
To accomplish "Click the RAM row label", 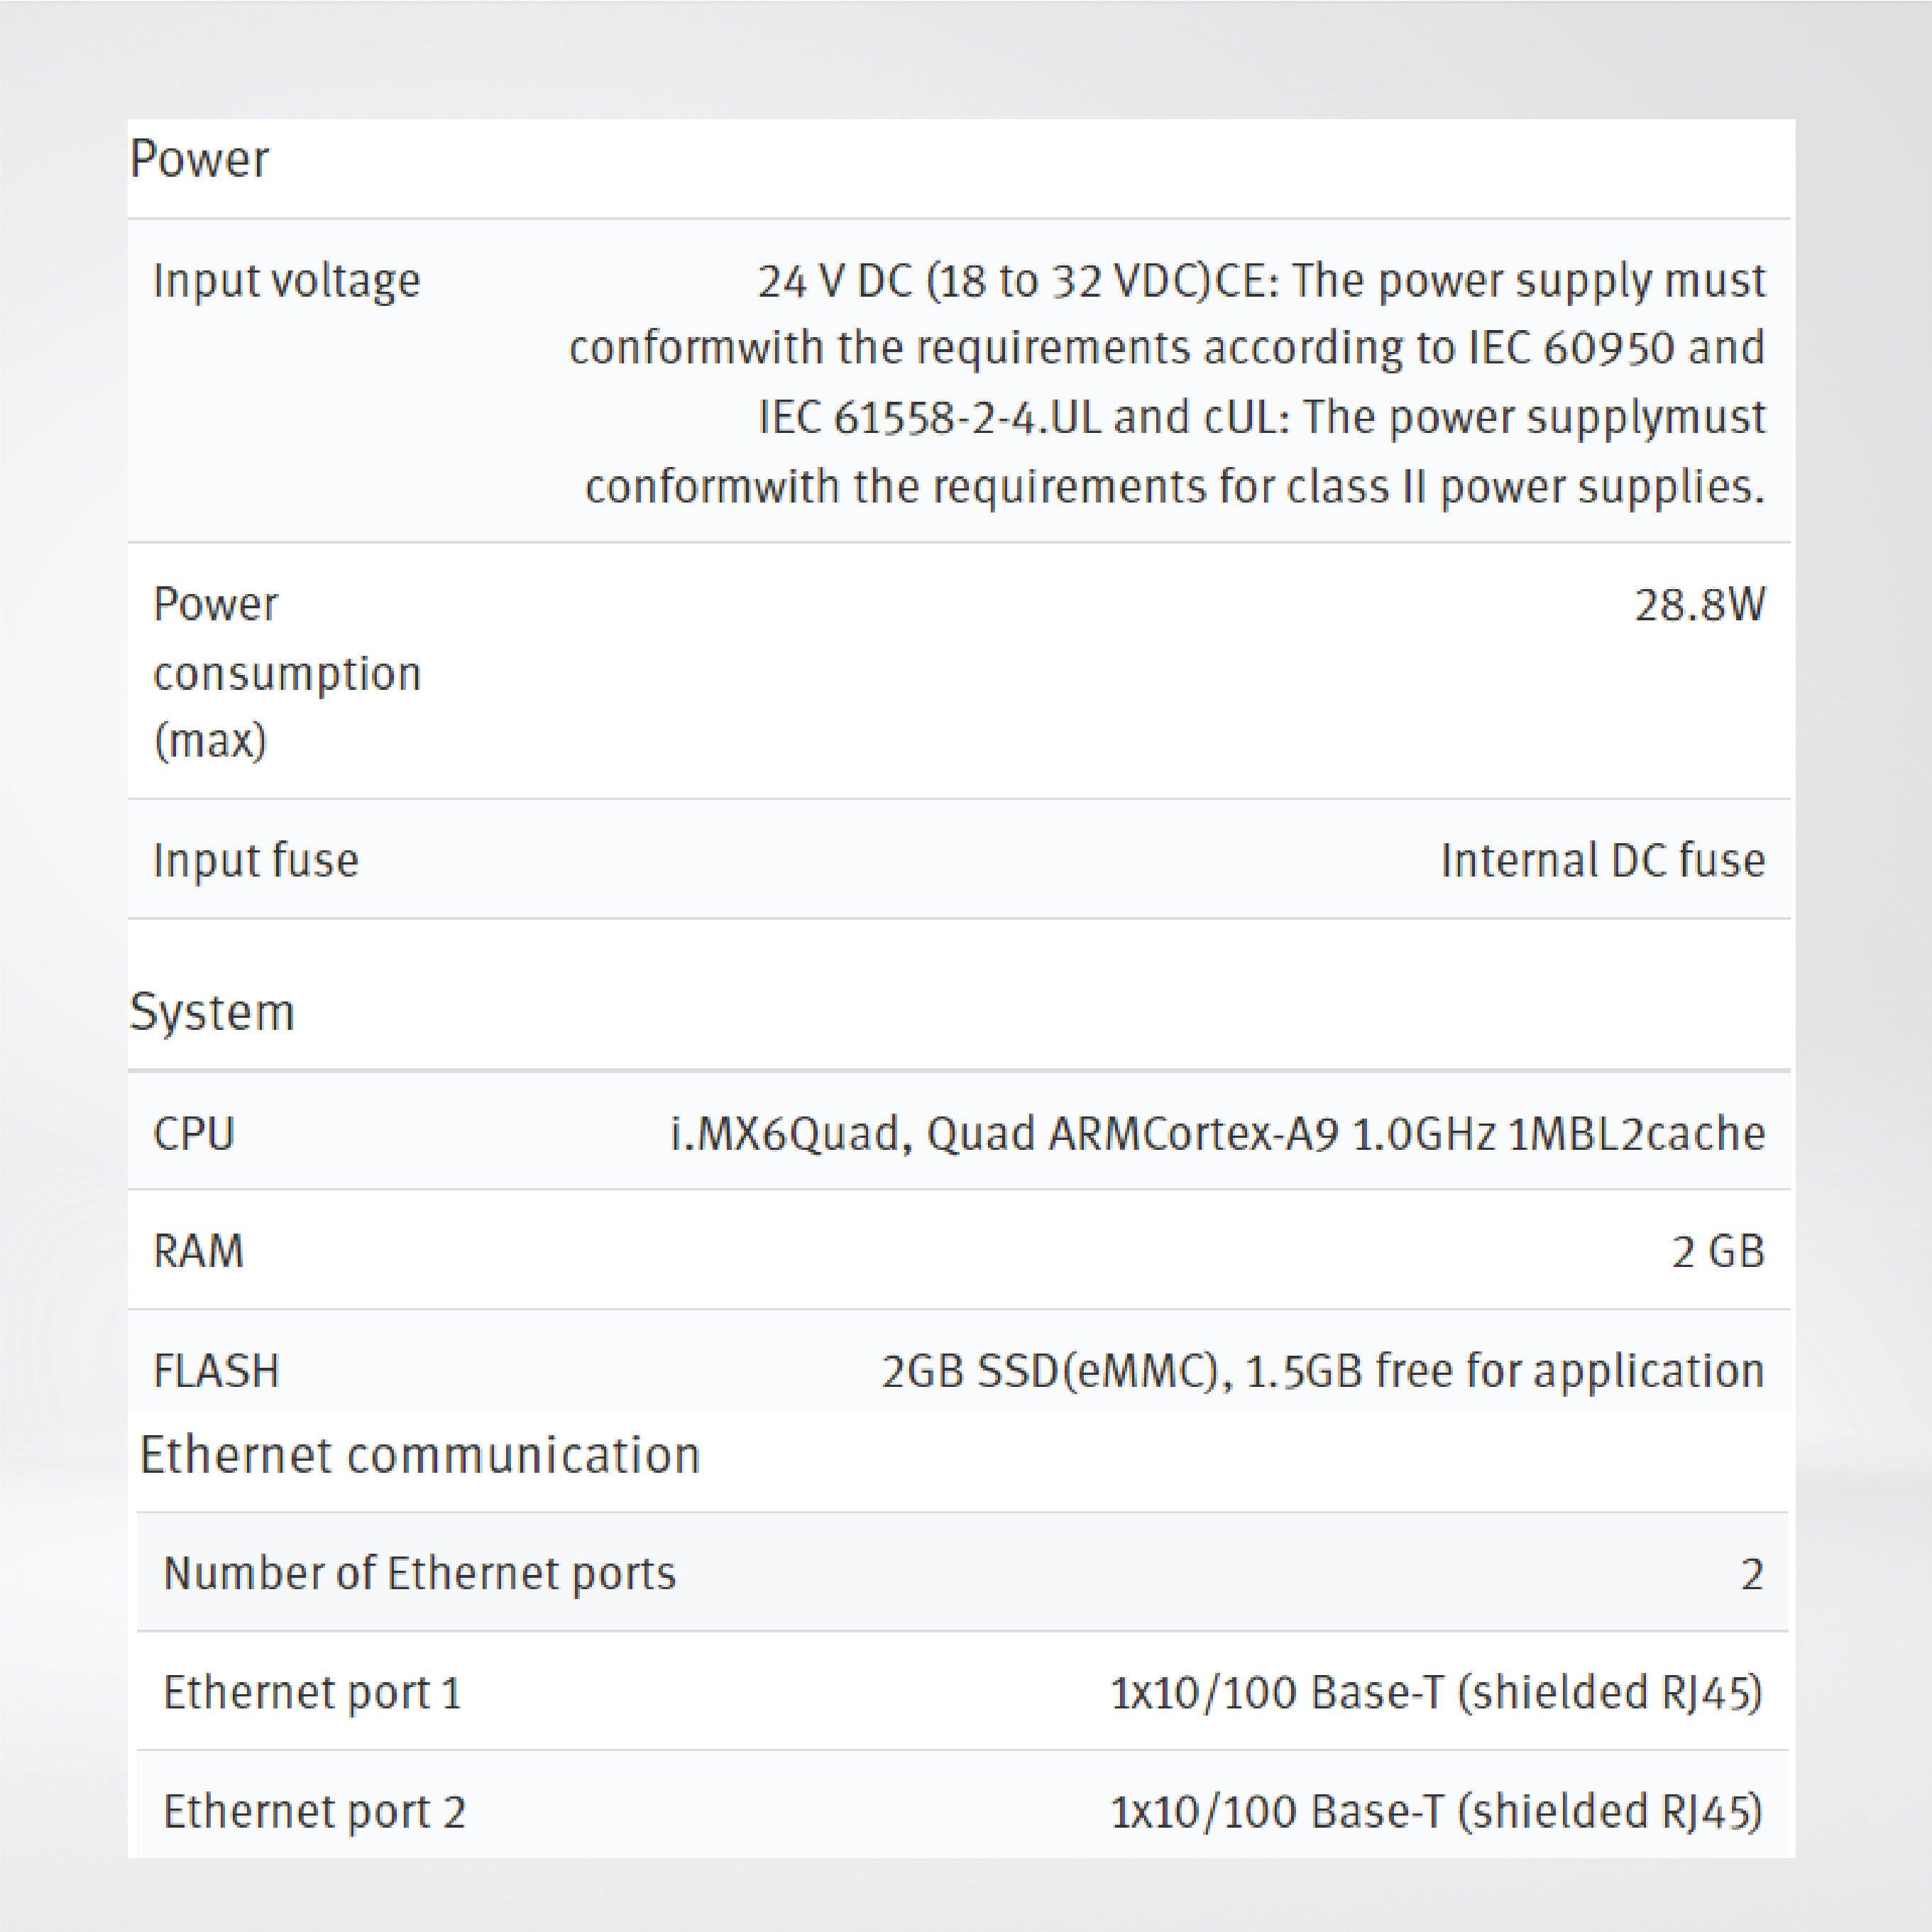I will pos(198,1251).
